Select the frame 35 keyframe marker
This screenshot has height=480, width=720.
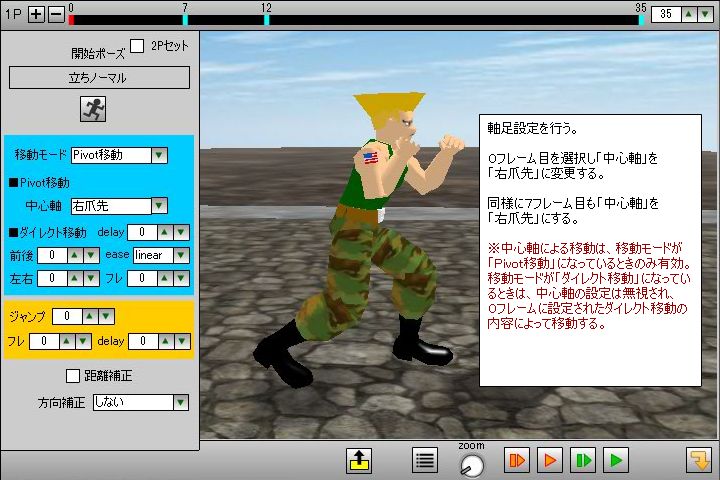click(641, 20)
